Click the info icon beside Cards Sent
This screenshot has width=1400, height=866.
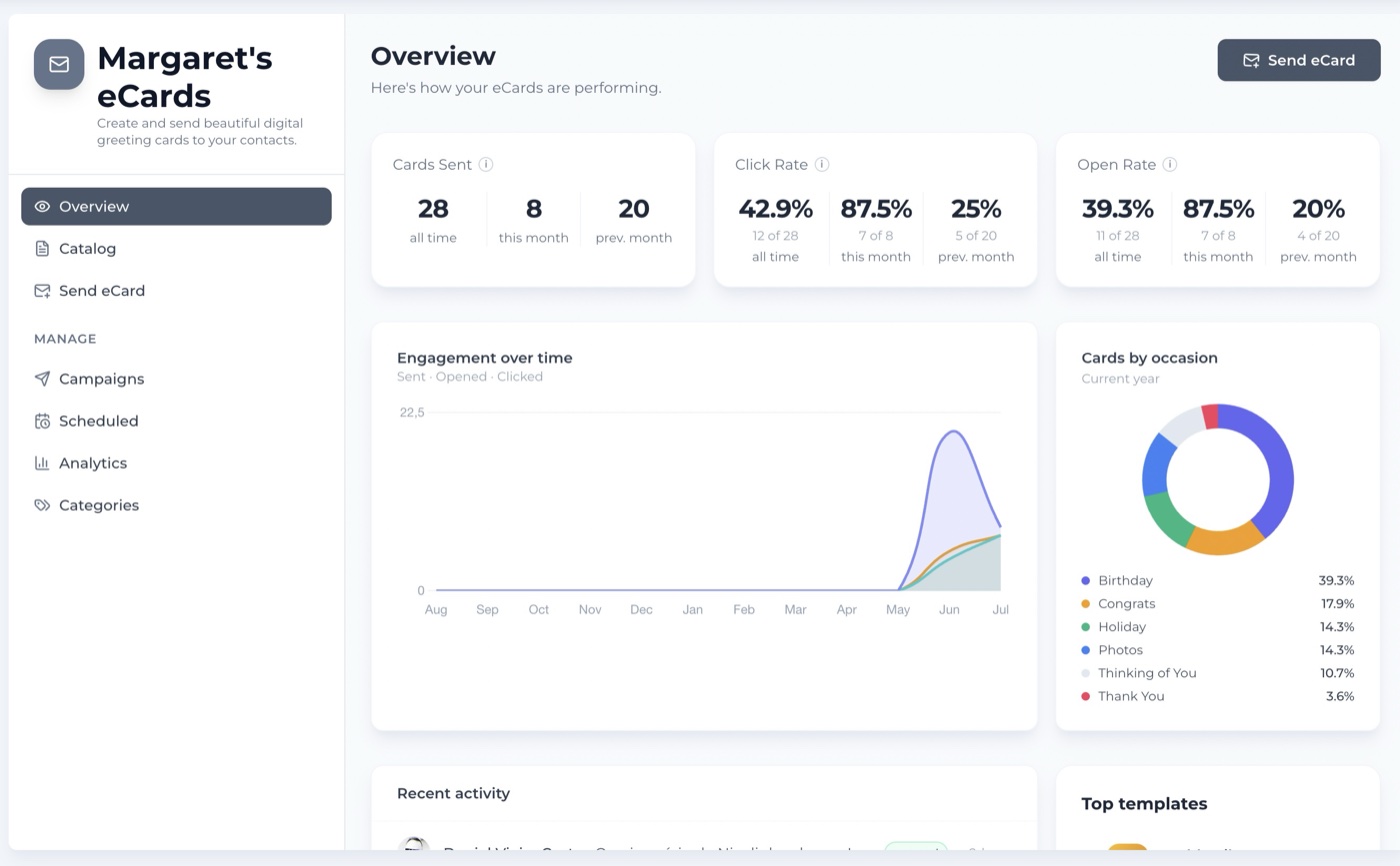486,164
